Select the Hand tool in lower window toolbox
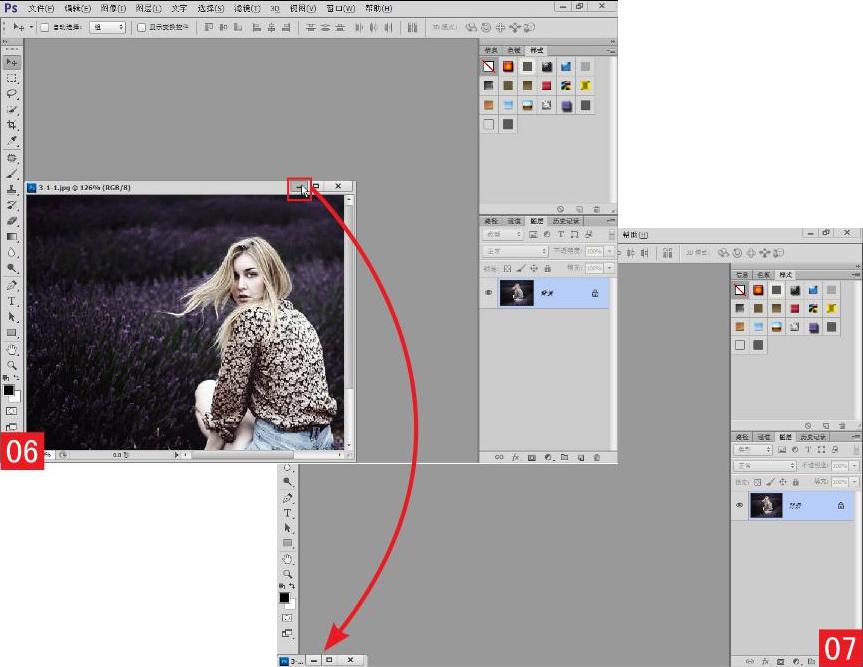Image resolution: width=863 pixels, height=667 pixels. [x=287, y=559]
